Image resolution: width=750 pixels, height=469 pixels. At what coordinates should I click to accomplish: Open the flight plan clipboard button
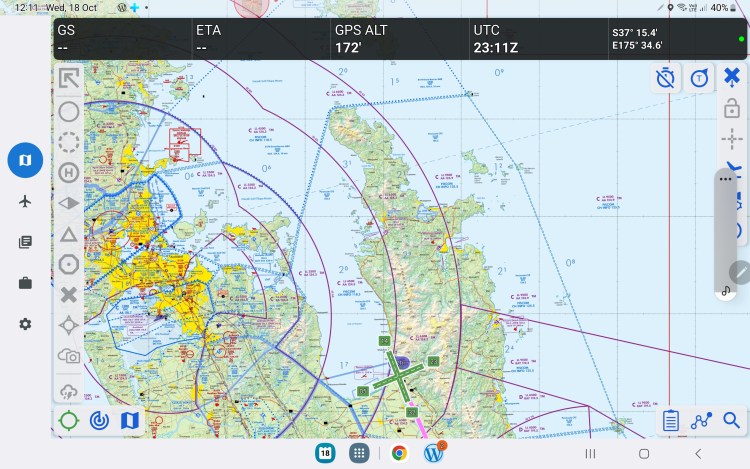pos(671,421)
